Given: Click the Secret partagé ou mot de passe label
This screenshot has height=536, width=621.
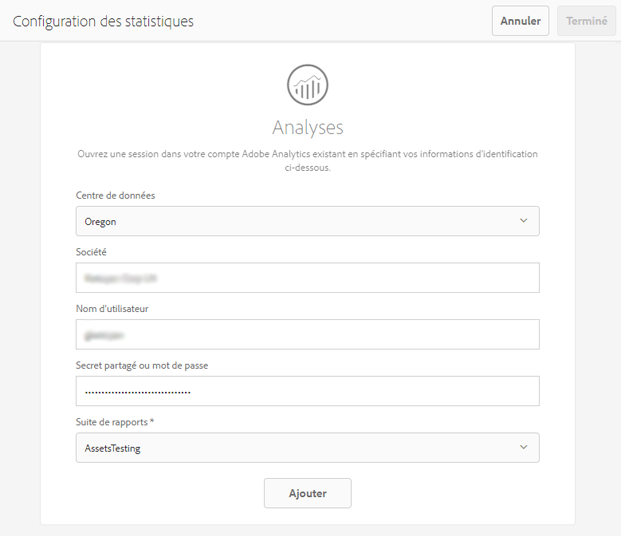Looking at the screenshot, I should pos(142,365).
